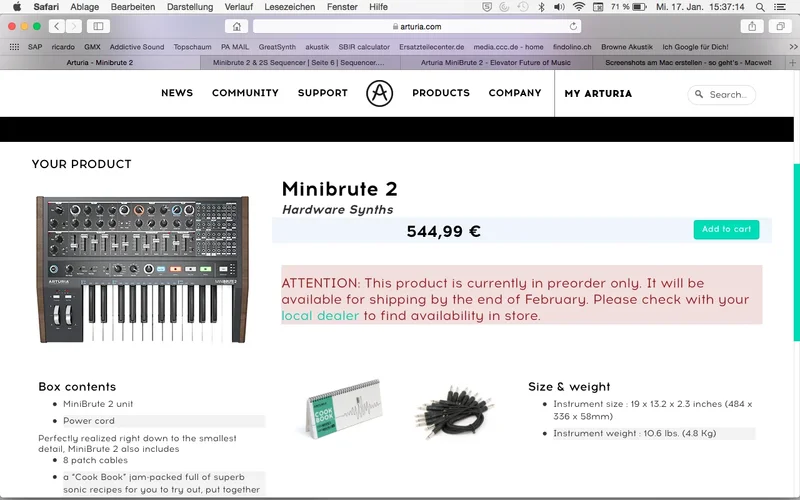Viewport: 800px width, 500px height.
Task: Open the Share sheet icon in Safari
Action: 752,26
